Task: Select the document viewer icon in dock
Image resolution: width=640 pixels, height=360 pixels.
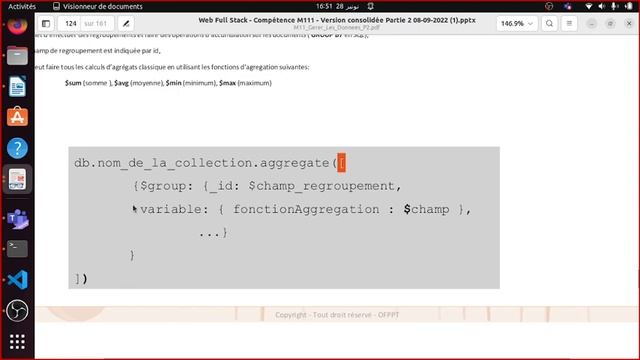Action: tap(17, 179)
